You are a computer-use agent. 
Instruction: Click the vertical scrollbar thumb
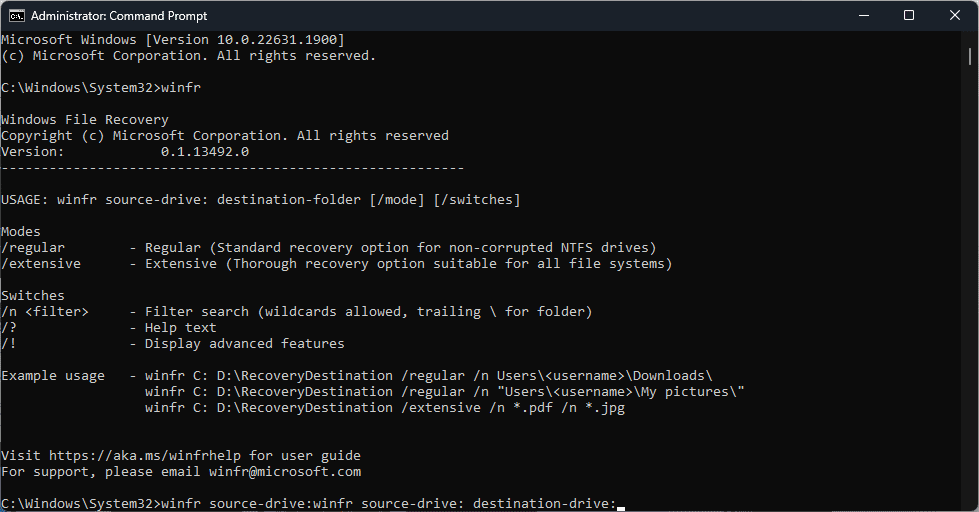pyautogui.click(x=970, y=56)
